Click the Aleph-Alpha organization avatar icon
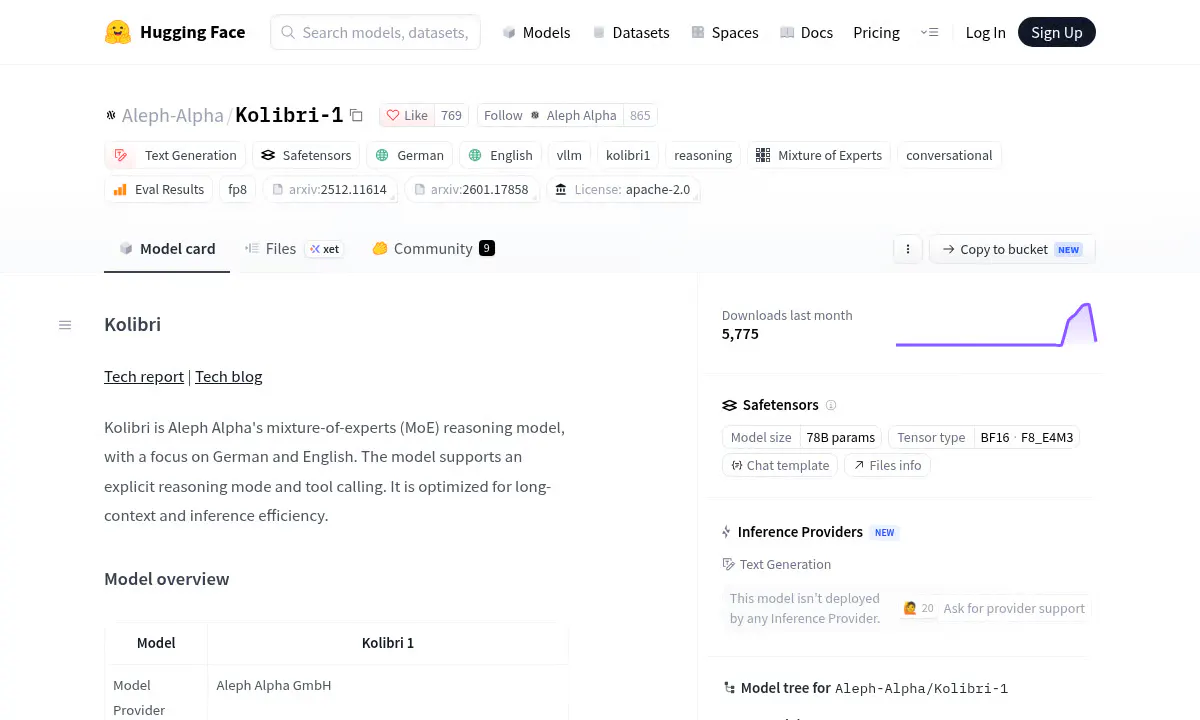This screenshot has width=1200, height=720. click(111, 115)
